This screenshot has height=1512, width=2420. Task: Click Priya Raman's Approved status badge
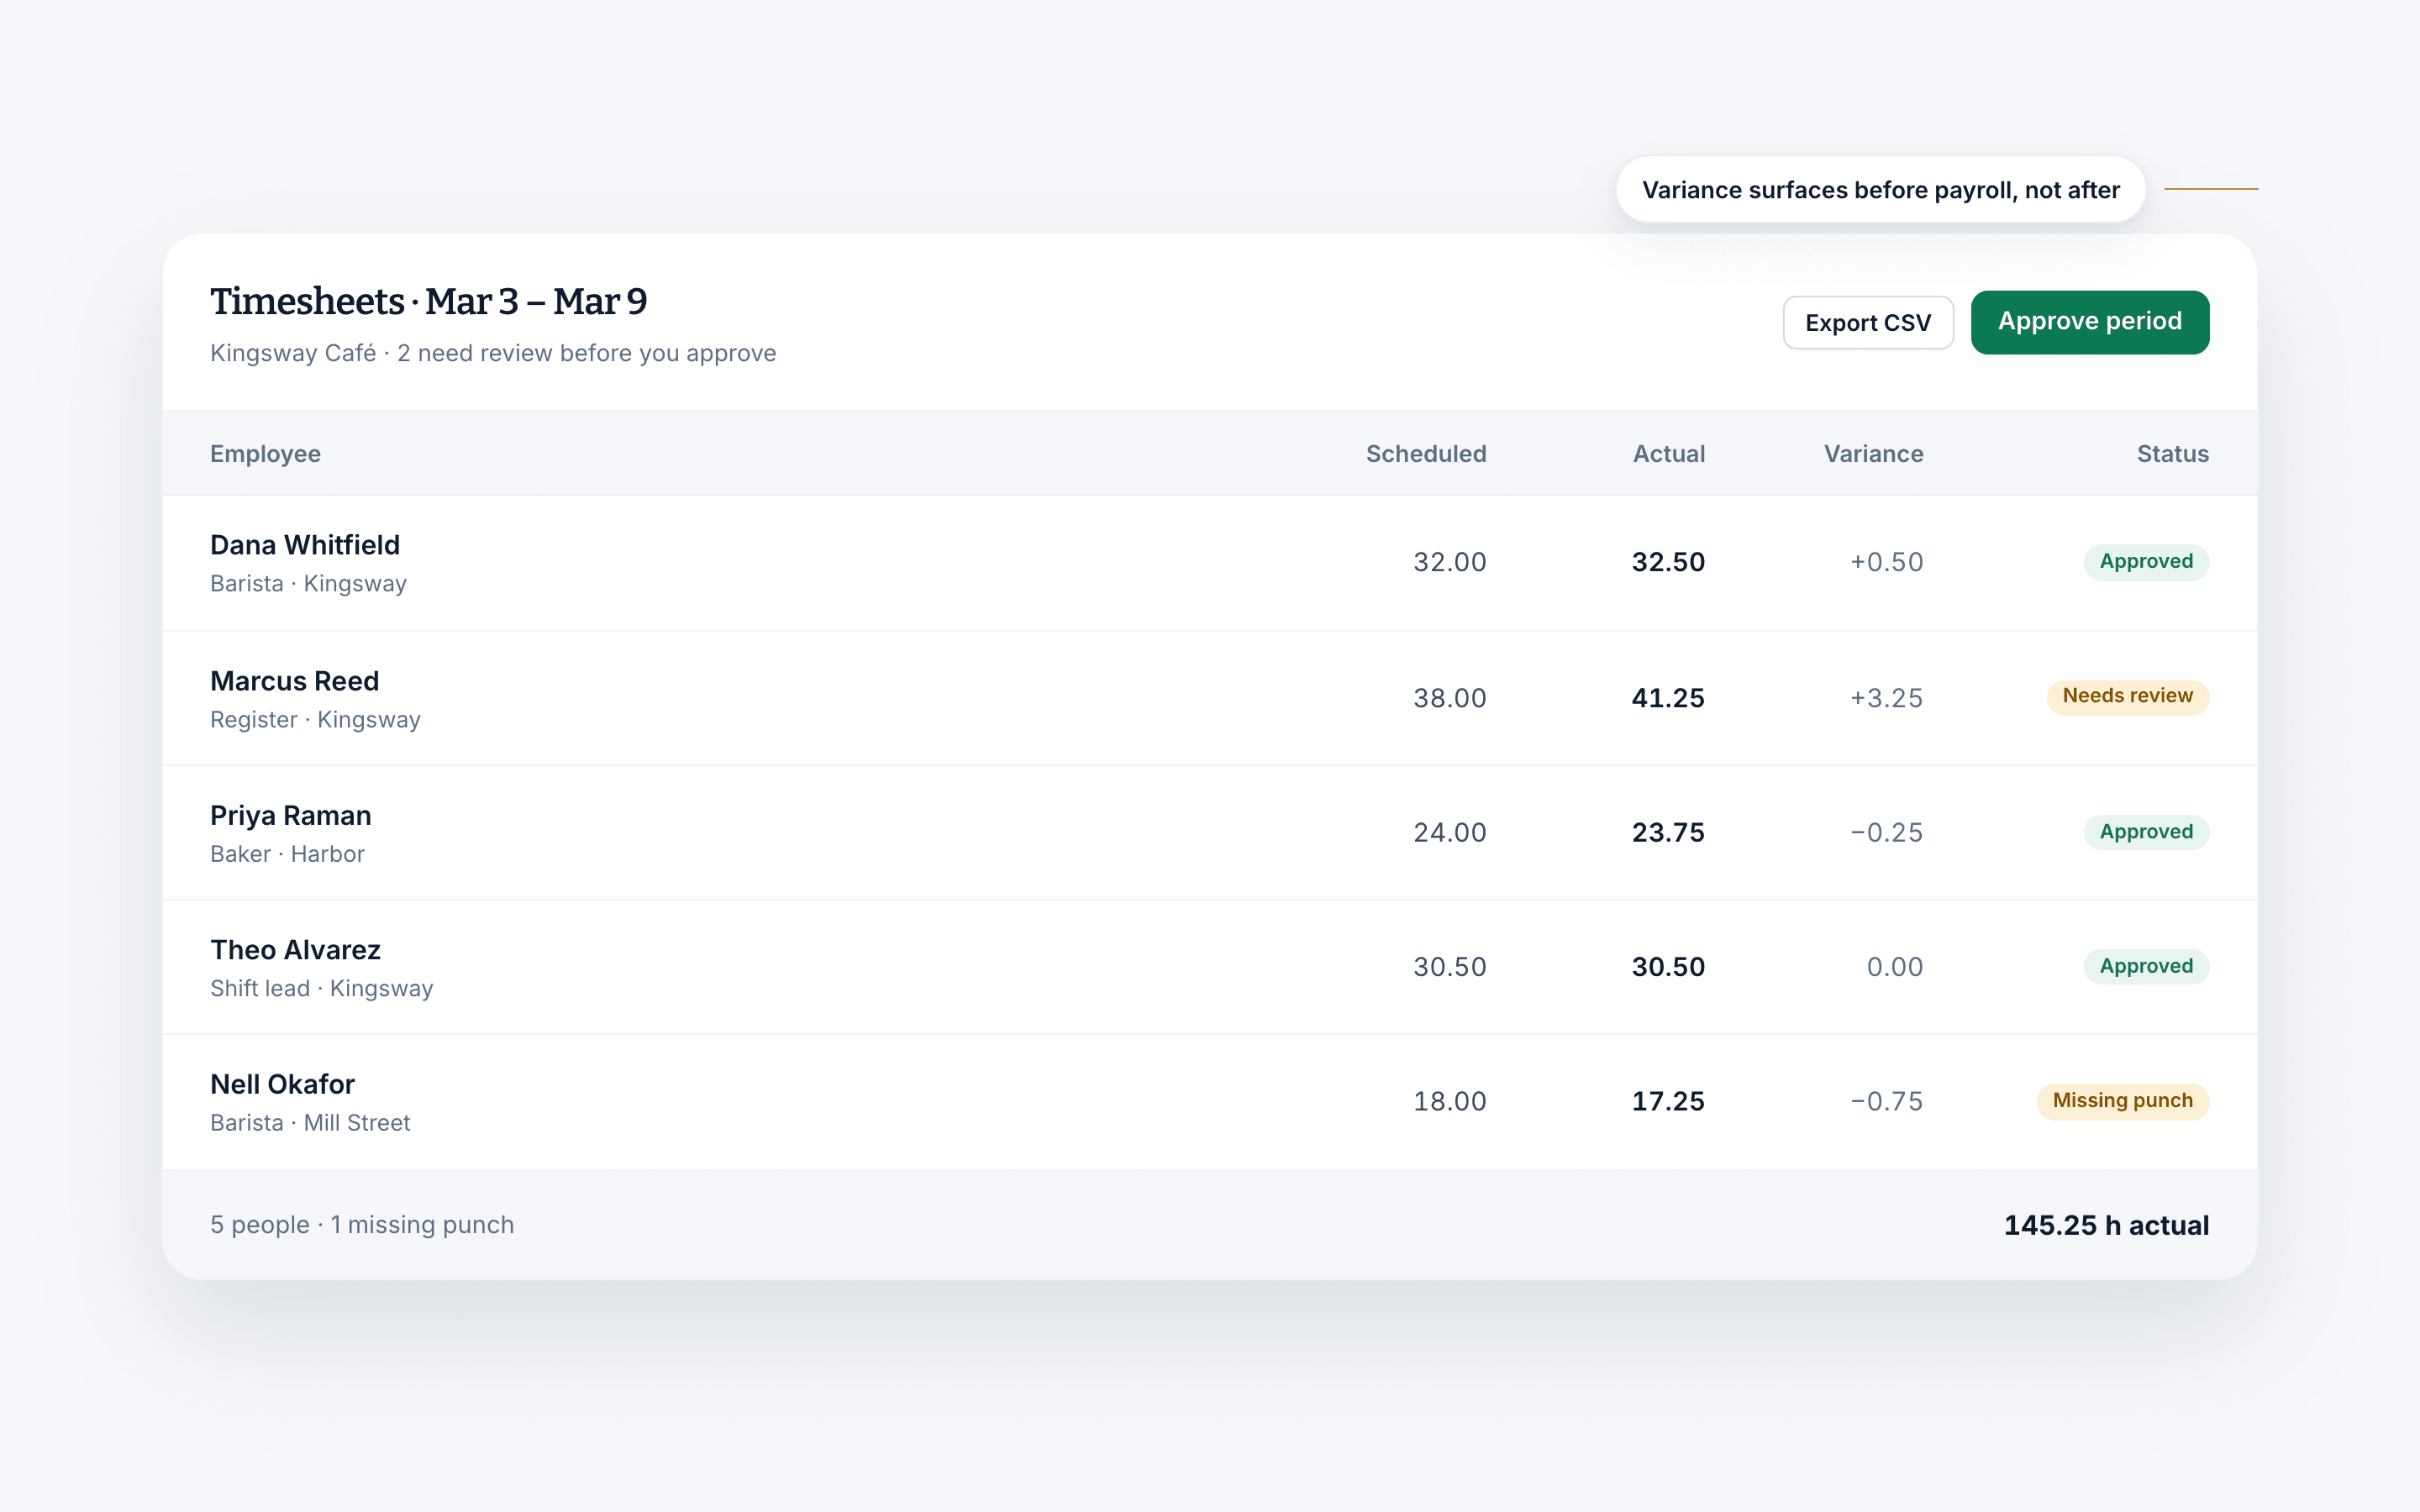[x=2146, y=832]
